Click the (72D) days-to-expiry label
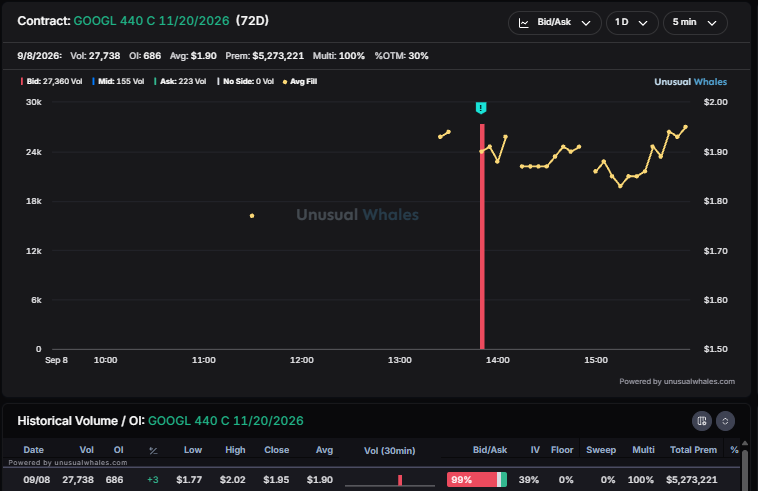758x491 pixels. (x=252, y=21)
